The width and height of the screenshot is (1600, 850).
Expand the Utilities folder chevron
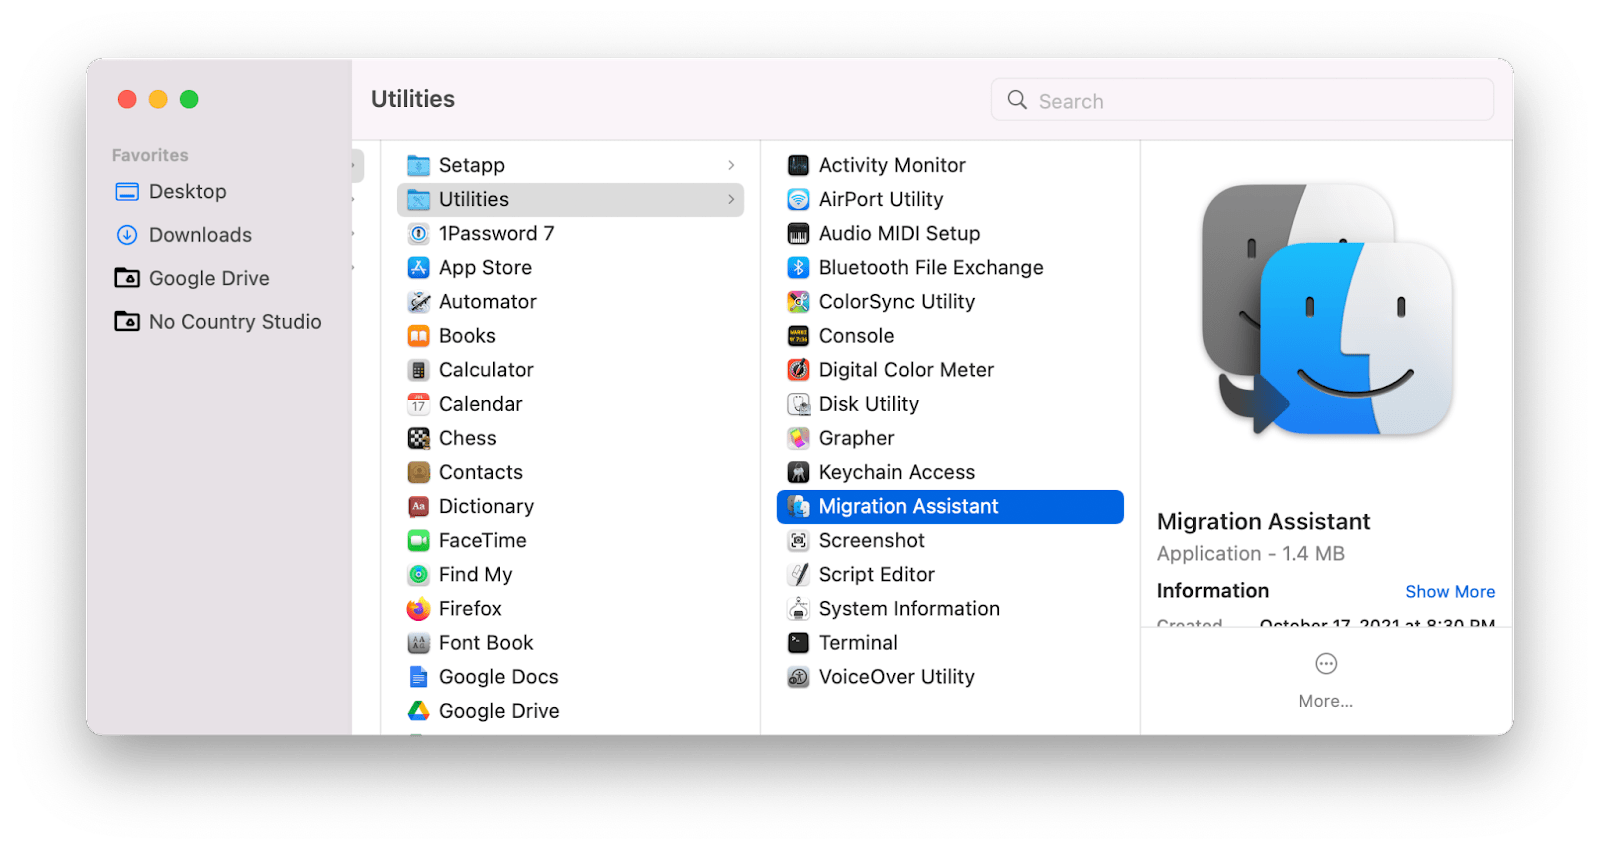point(731,199)
